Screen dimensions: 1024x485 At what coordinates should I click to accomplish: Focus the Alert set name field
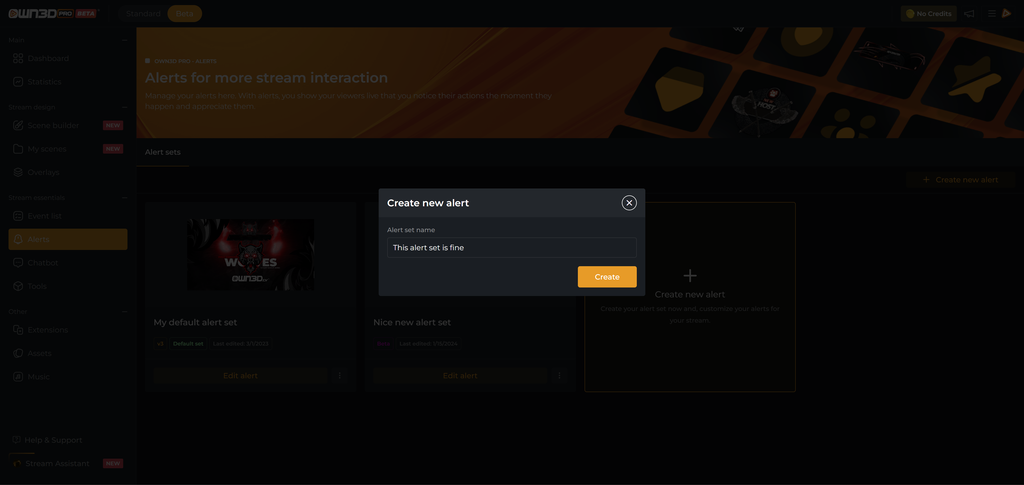(511, 248)
